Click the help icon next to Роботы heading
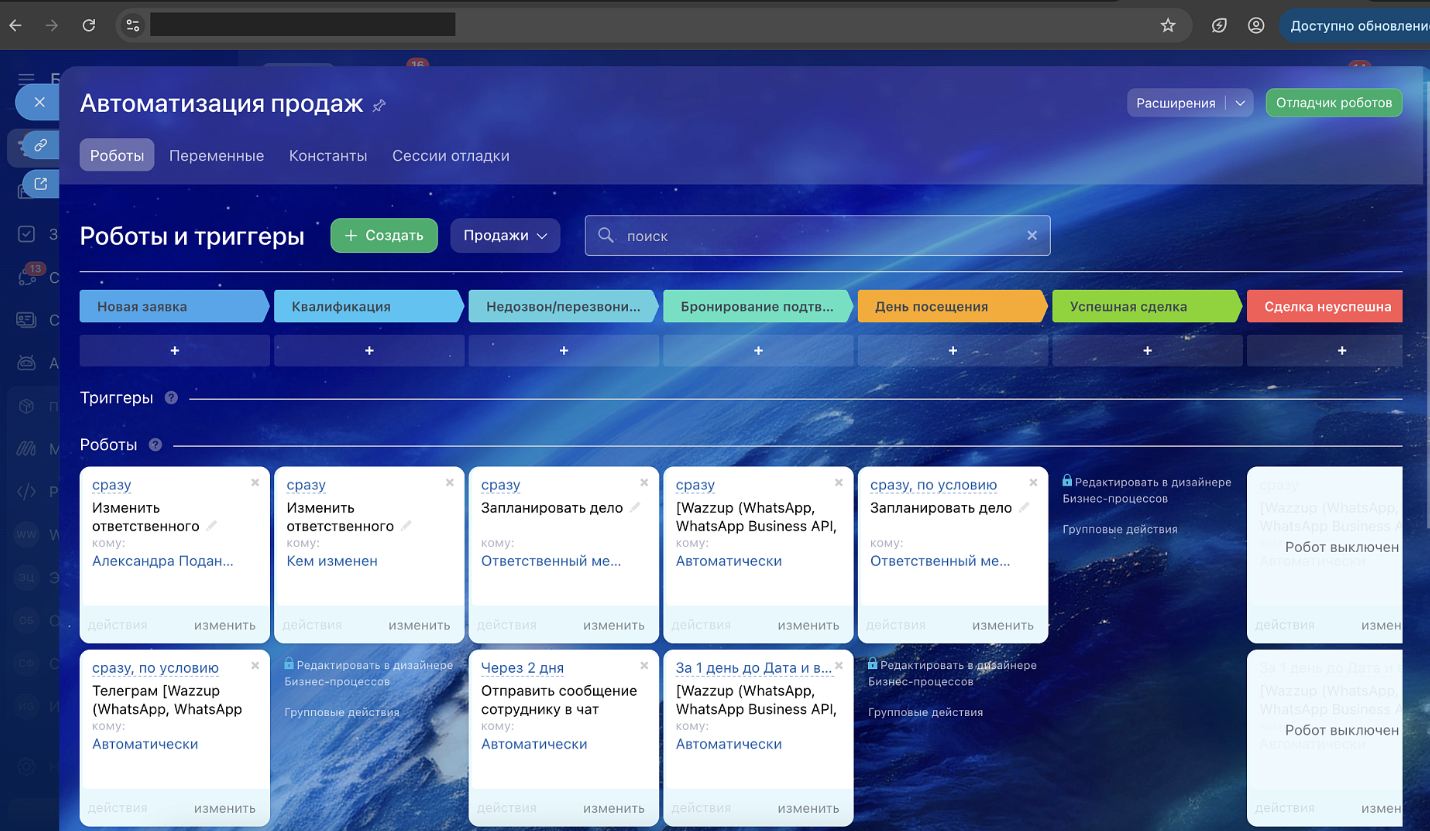The image size is (1430, 831). [x=155, y=445]
